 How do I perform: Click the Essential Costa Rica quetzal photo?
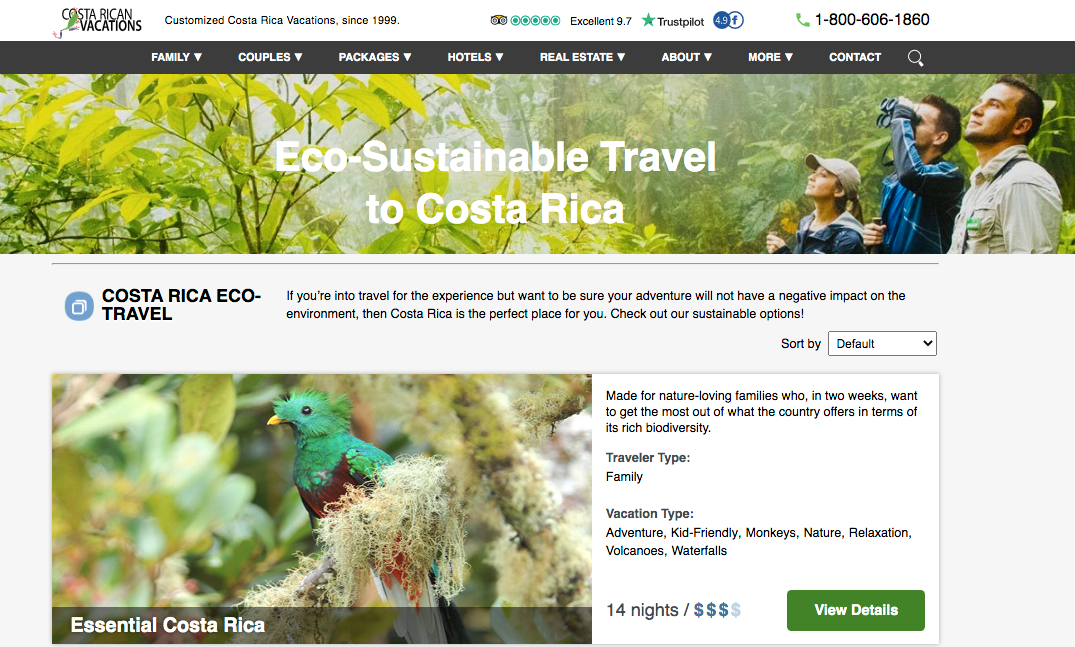322,490
